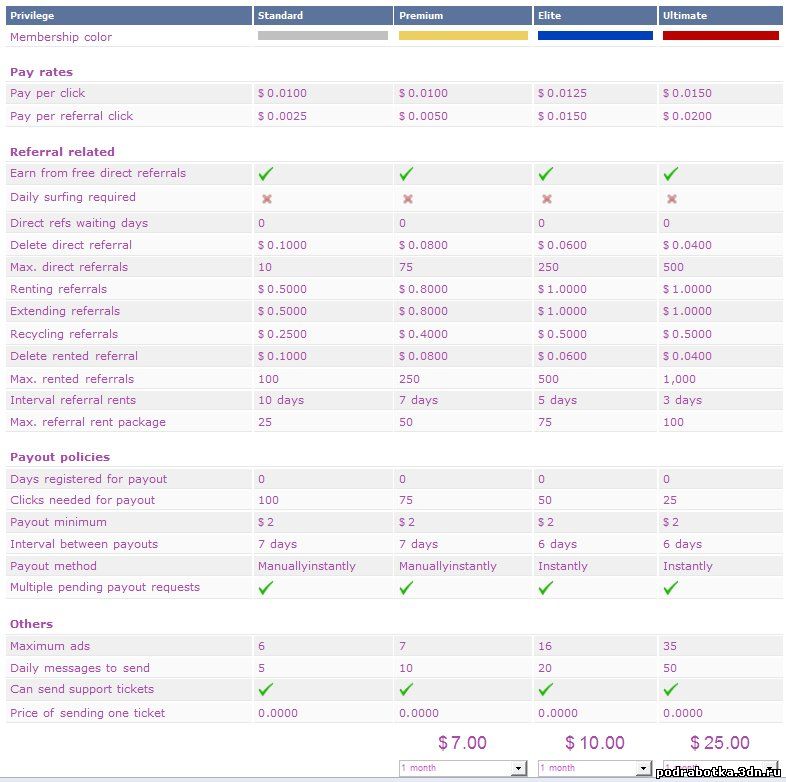Screen dimensions: 786x782
Task: Click the Premium red X for Daily surfing required
Action: (408, 199)
